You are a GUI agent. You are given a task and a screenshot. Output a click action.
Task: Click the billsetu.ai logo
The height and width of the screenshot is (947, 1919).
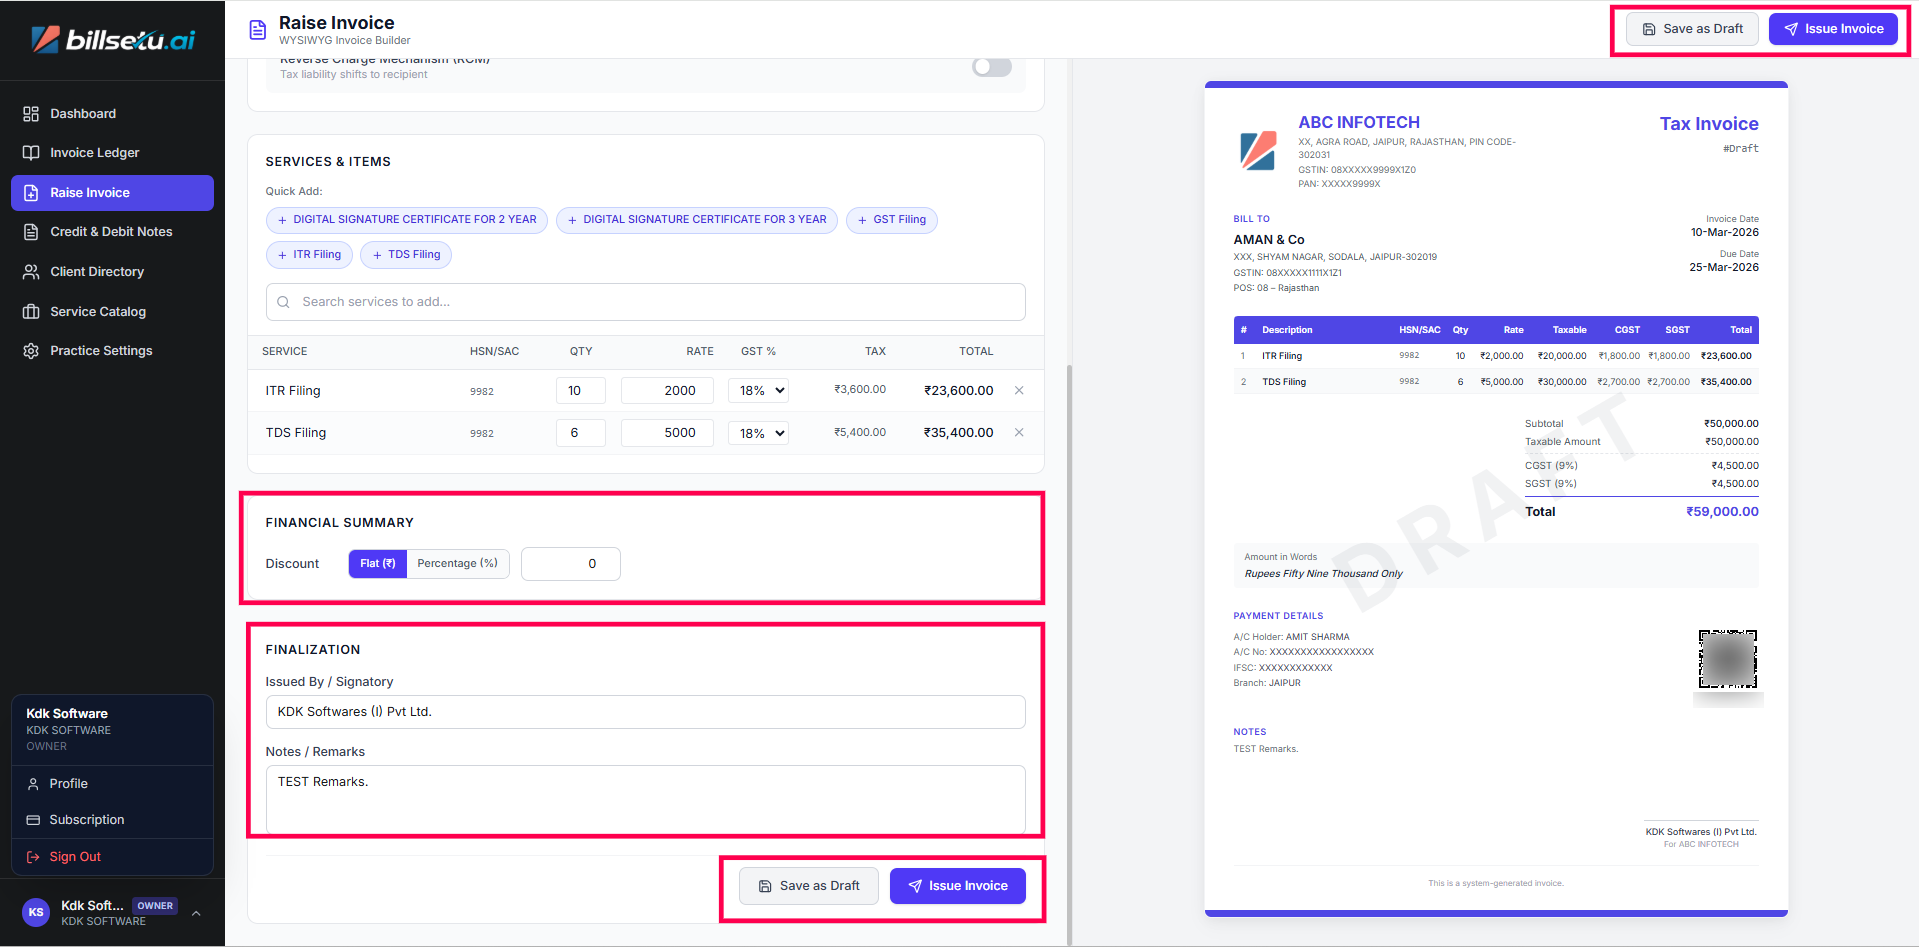click(113, 40)
